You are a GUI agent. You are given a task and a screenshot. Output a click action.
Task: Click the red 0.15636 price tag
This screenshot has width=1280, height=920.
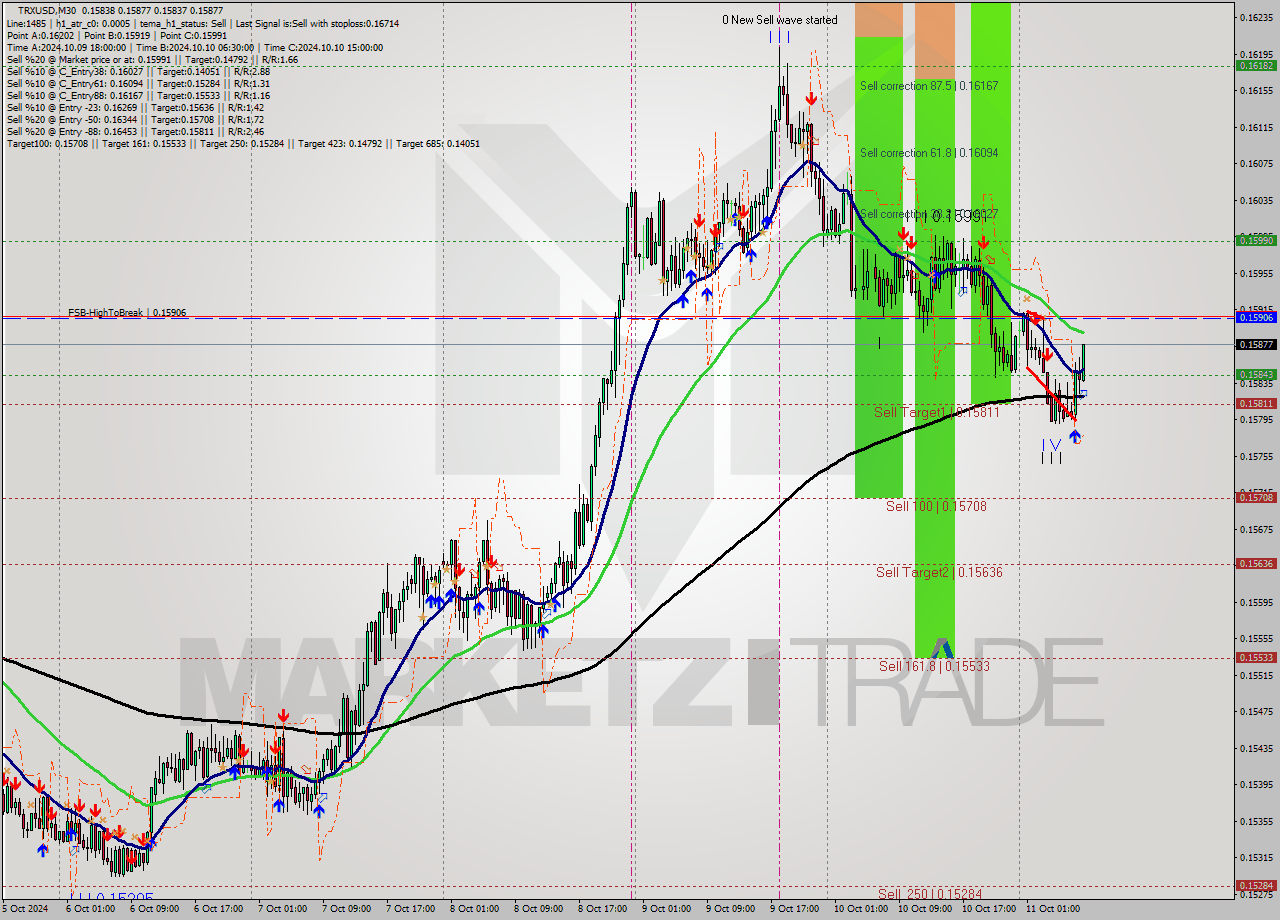[x=1256, y=563]
